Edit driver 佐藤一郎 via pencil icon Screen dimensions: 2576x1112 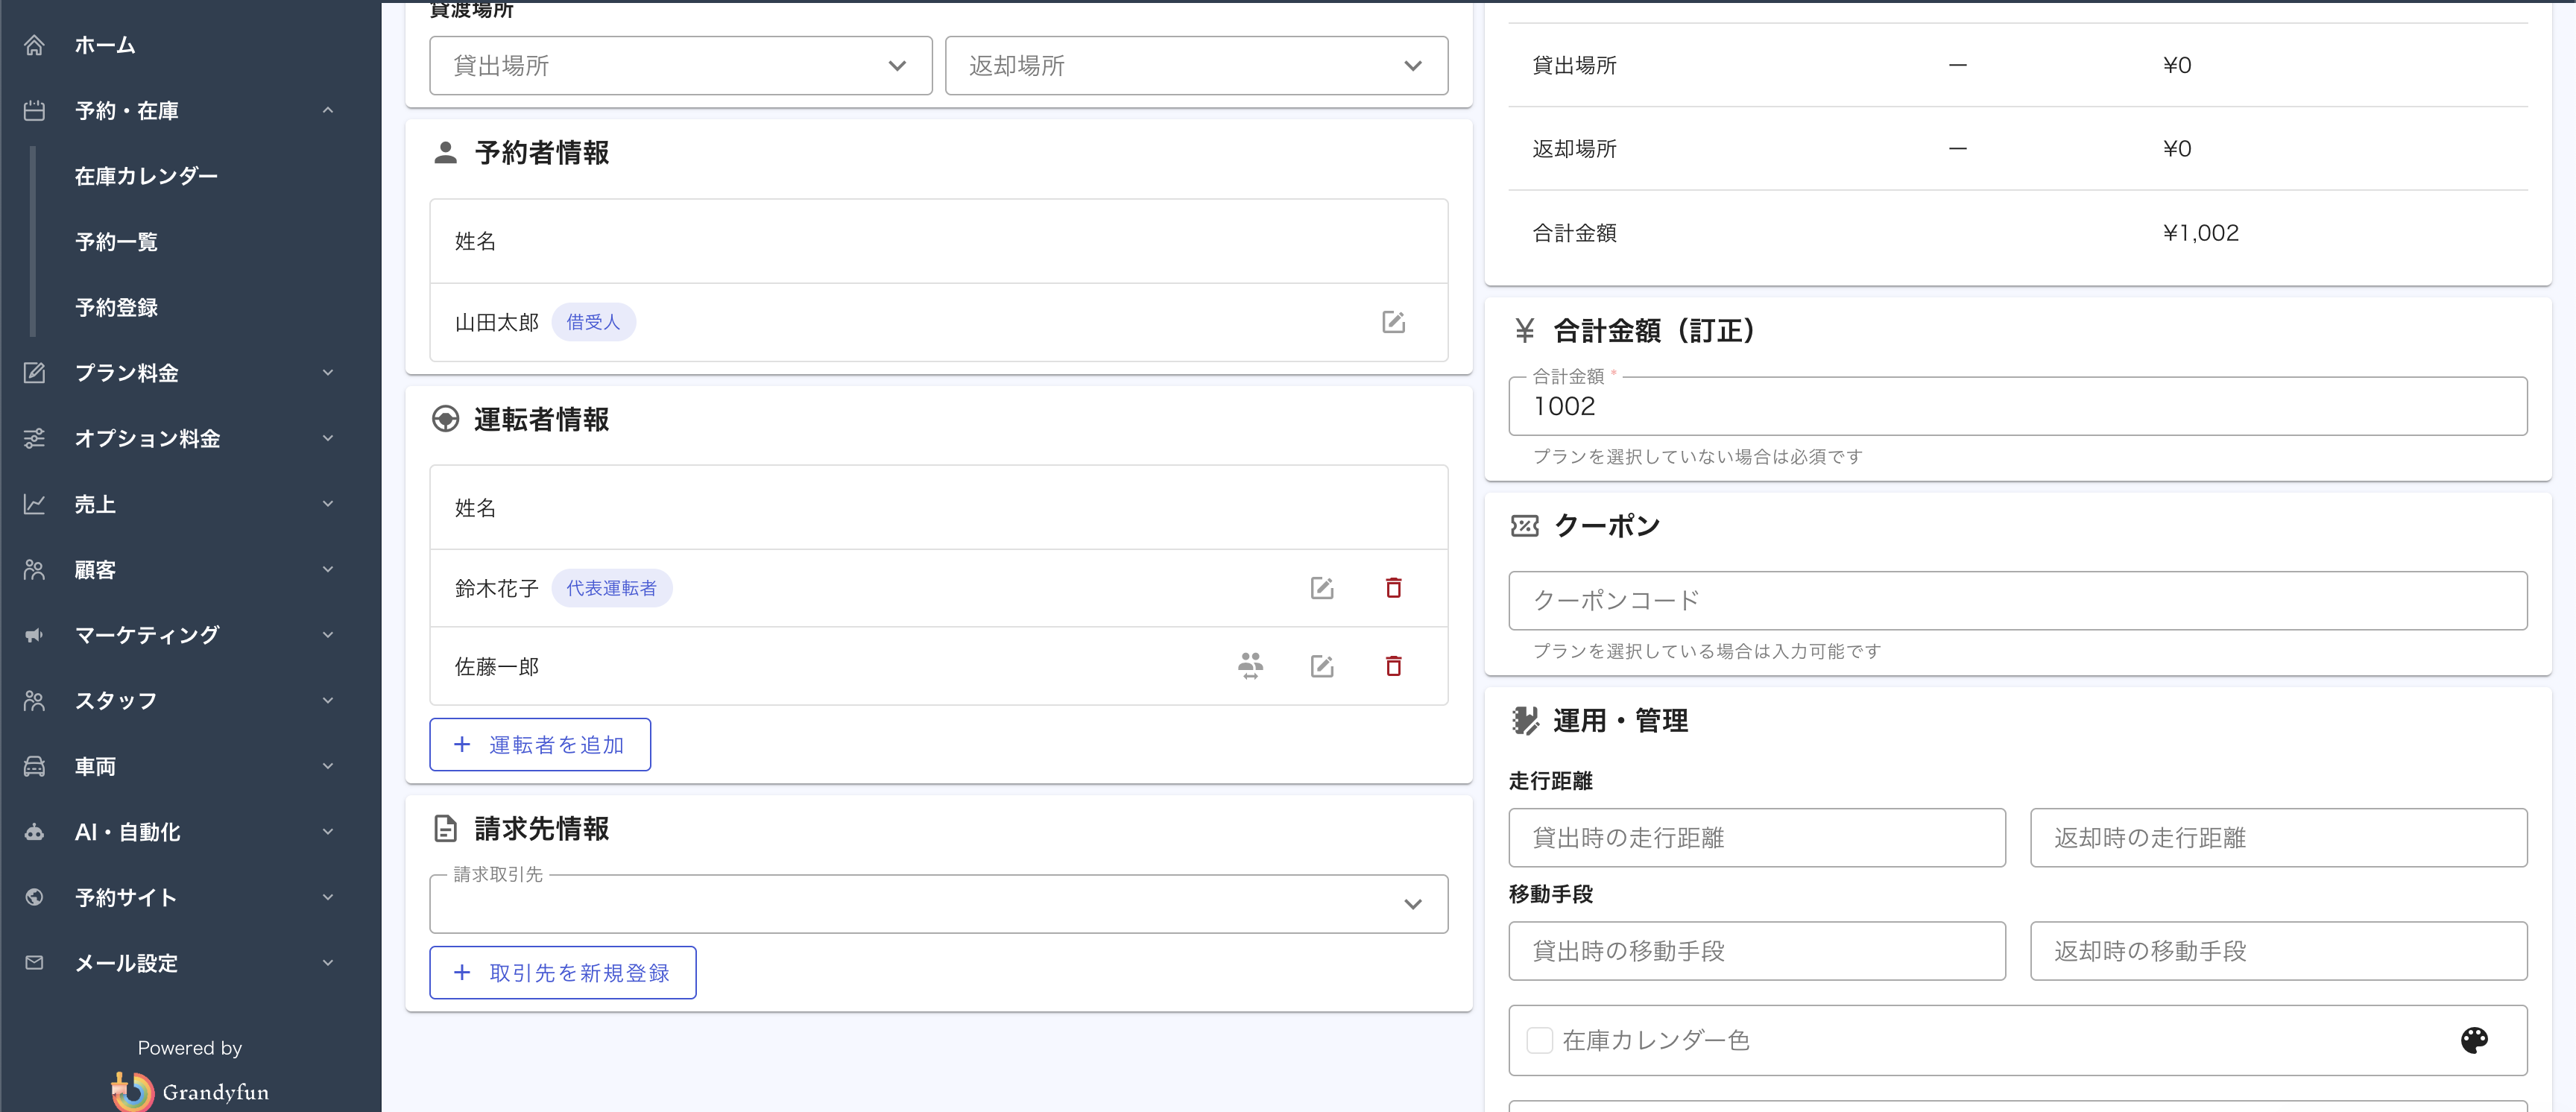[1322, 666]
